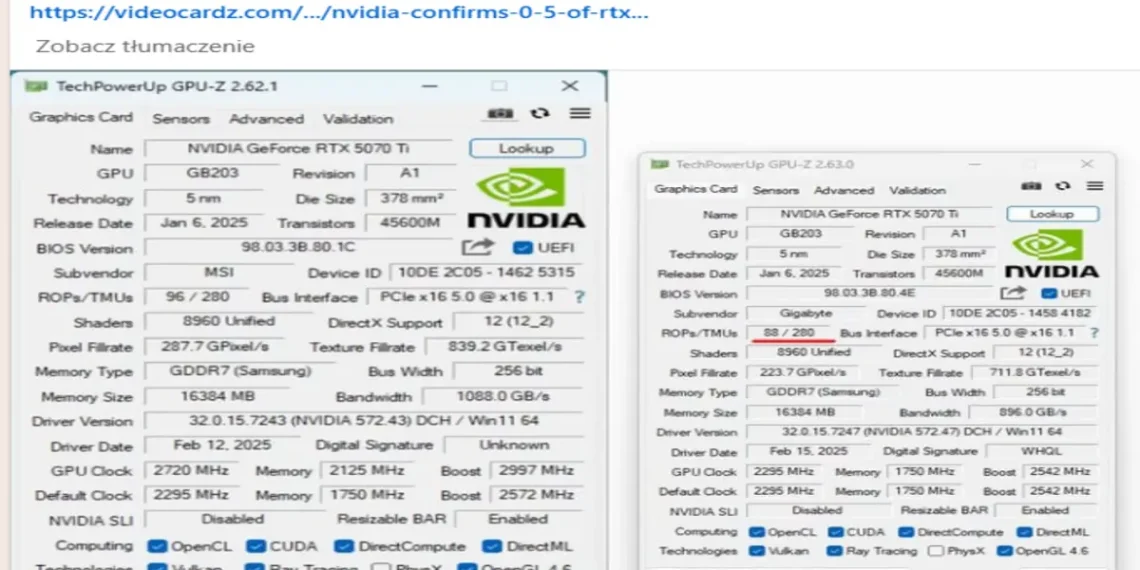Image resolution: width=1140 pixels, height=570 pixels.
Task: Click Bandwidth value 1088.0 GB/s
Action: pyautogui.click(x=503, y=396)
